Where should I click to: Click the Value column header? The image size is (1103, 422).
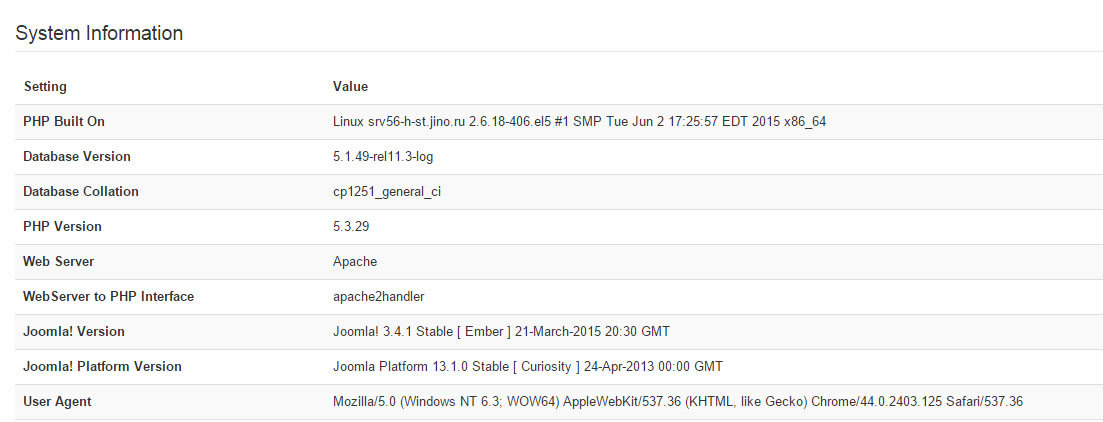point(350,87)
